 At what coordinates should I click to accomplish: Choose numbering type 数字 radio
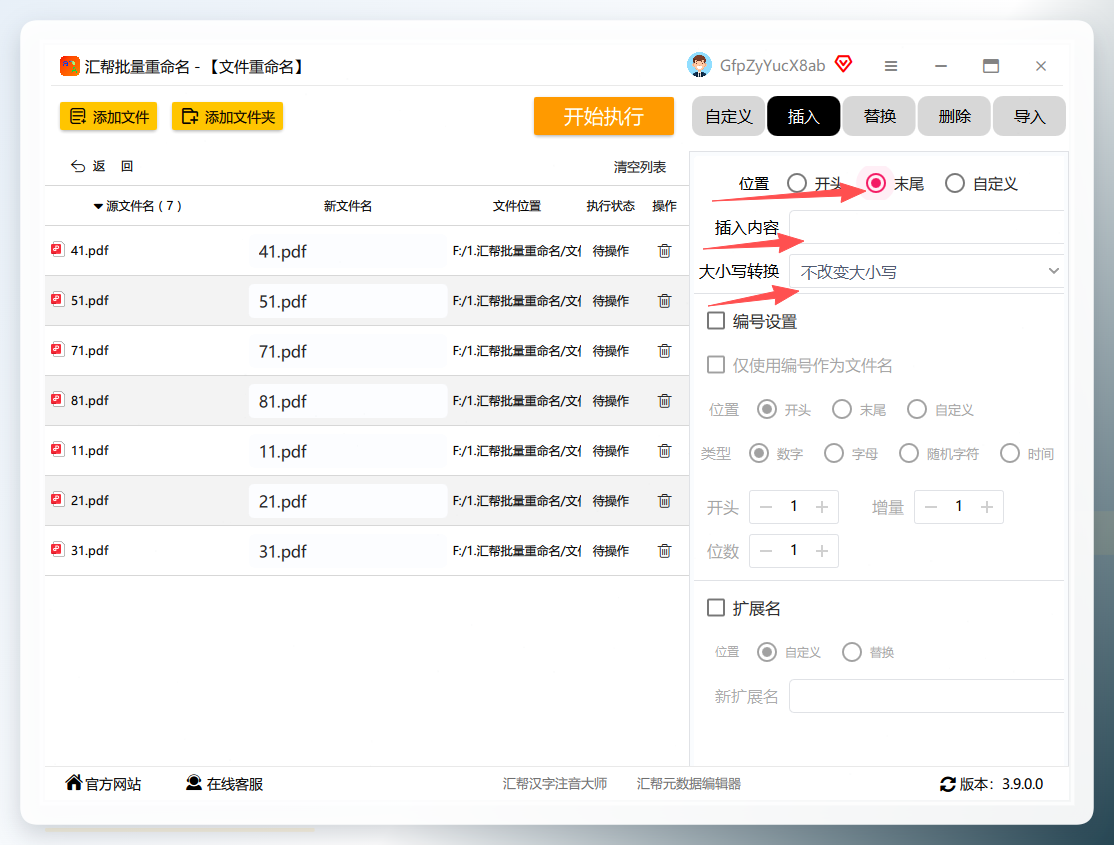759,453
